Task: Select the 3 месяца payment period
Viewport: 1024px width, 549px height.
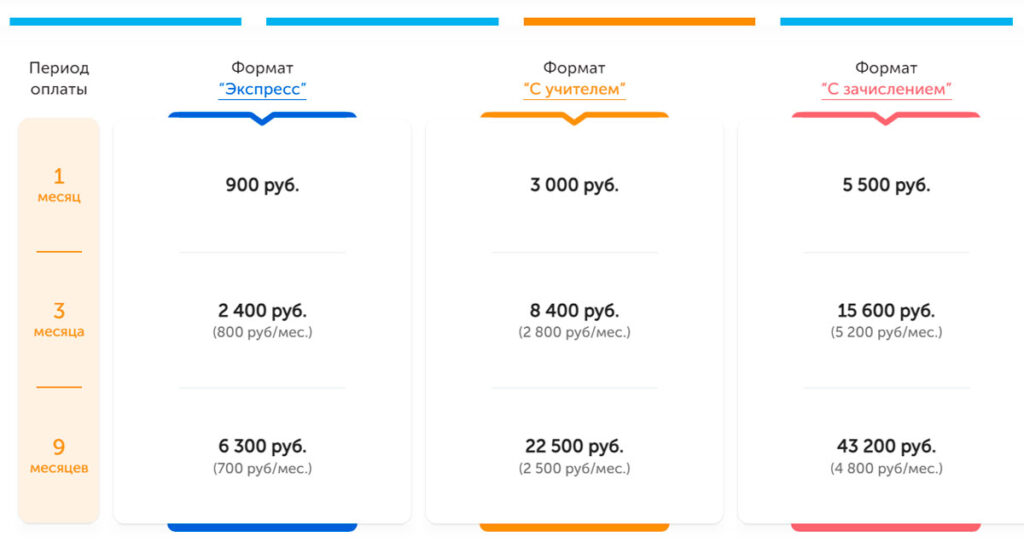Action: 59,319
